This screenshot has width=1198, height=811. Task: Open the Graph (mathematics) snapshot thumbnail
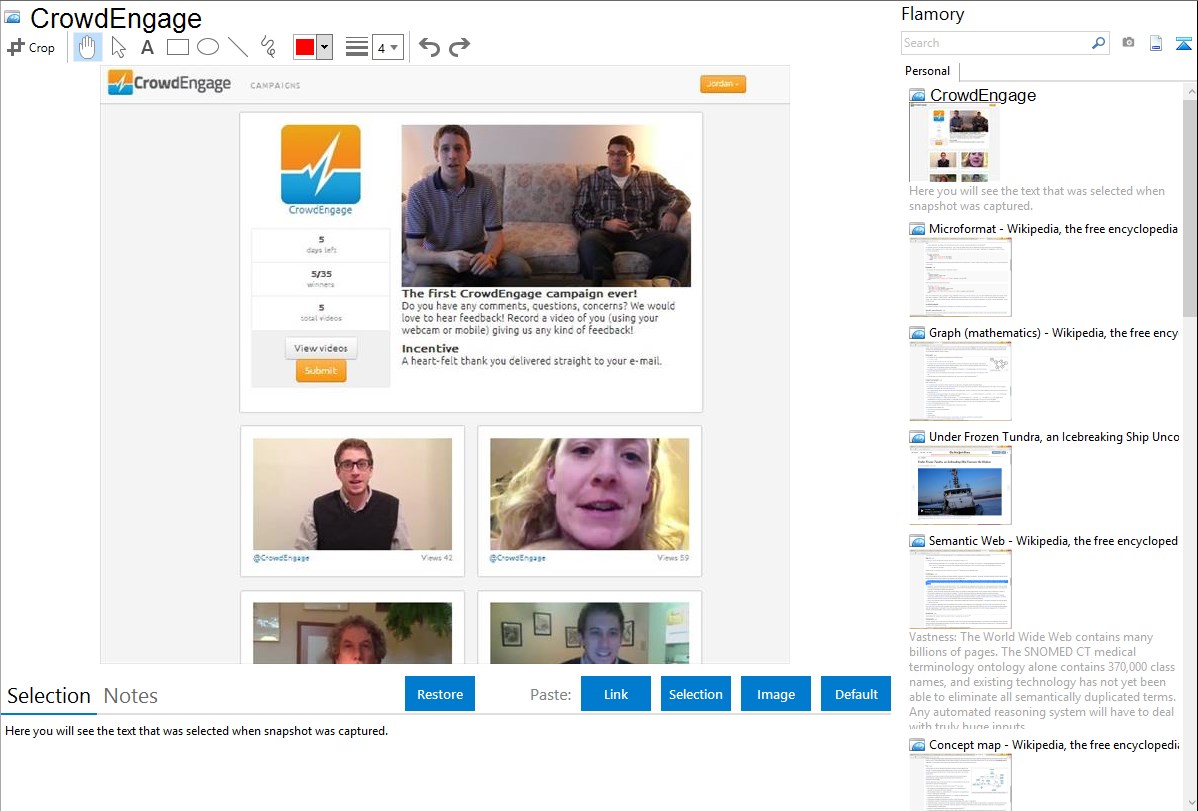(960, 381)
